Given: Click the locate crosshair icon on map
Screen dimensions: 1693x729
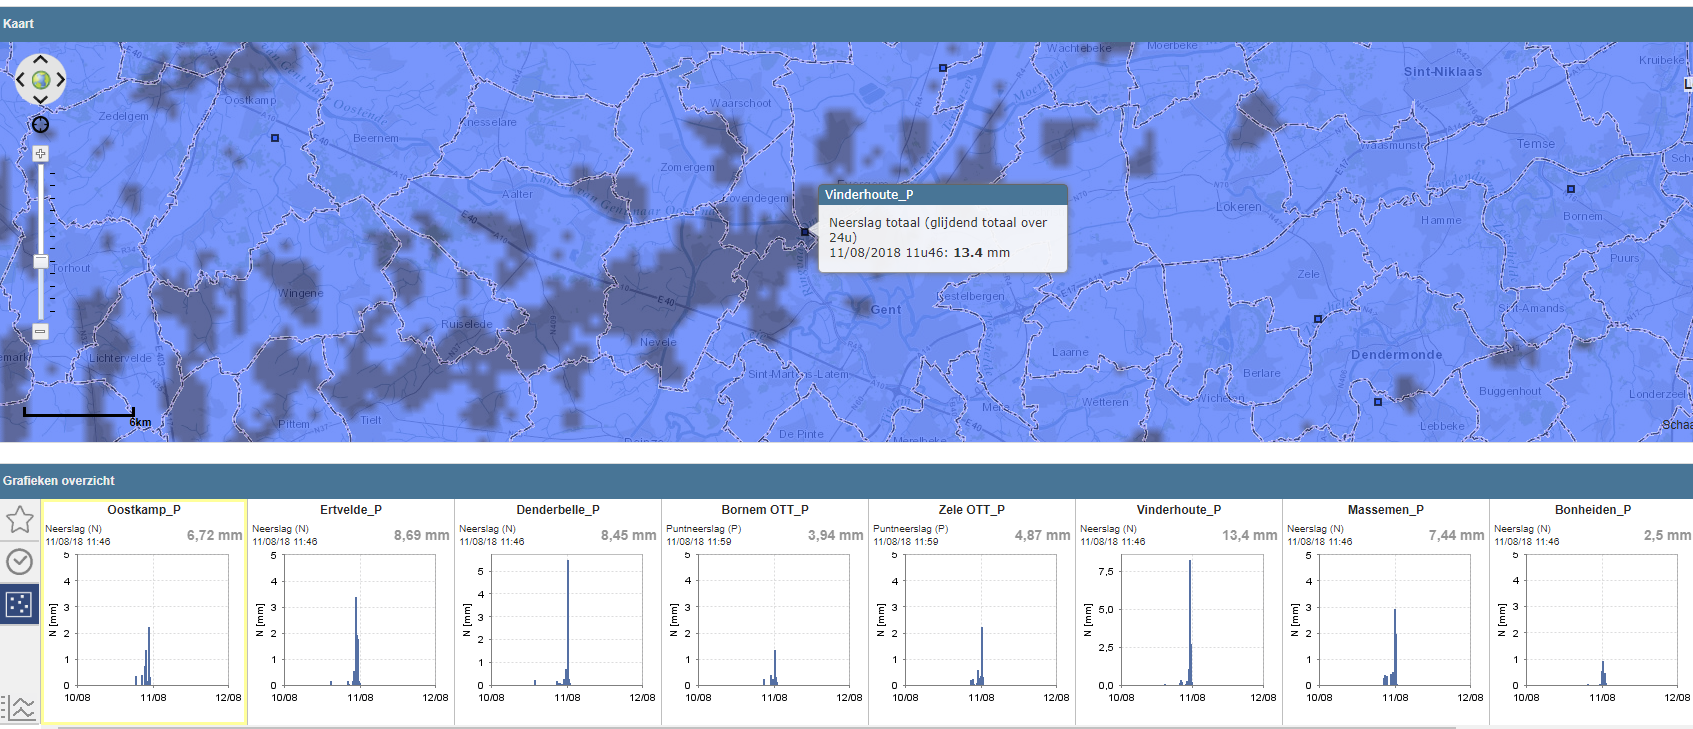Looking at the screenshot, I should tap(40, 125).
